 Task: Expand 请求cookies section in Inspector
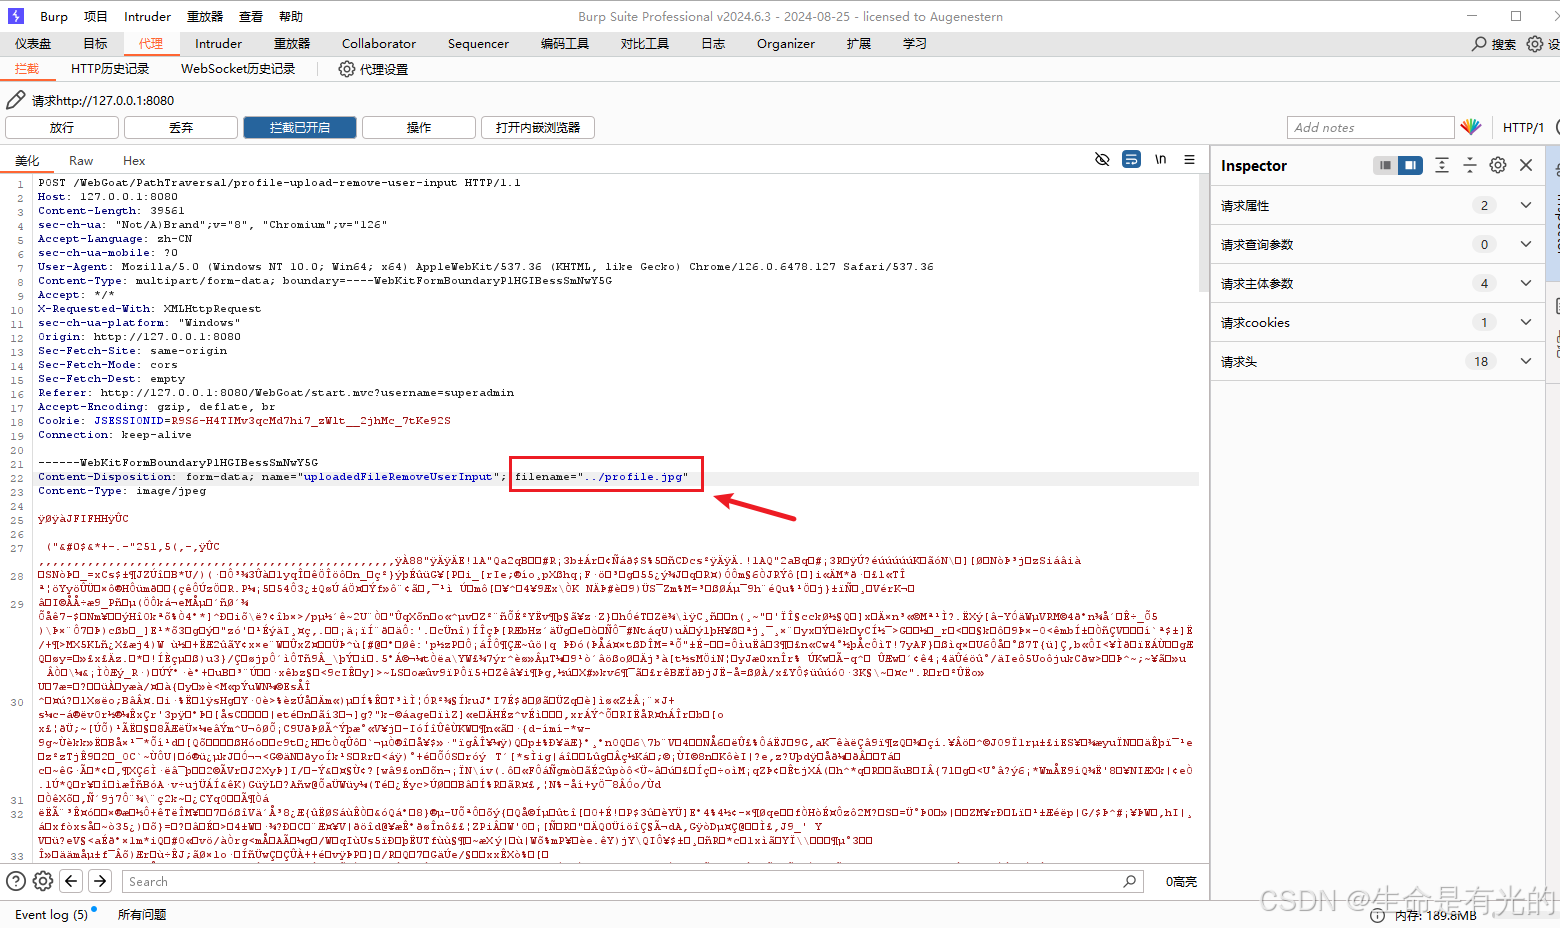1525,323
